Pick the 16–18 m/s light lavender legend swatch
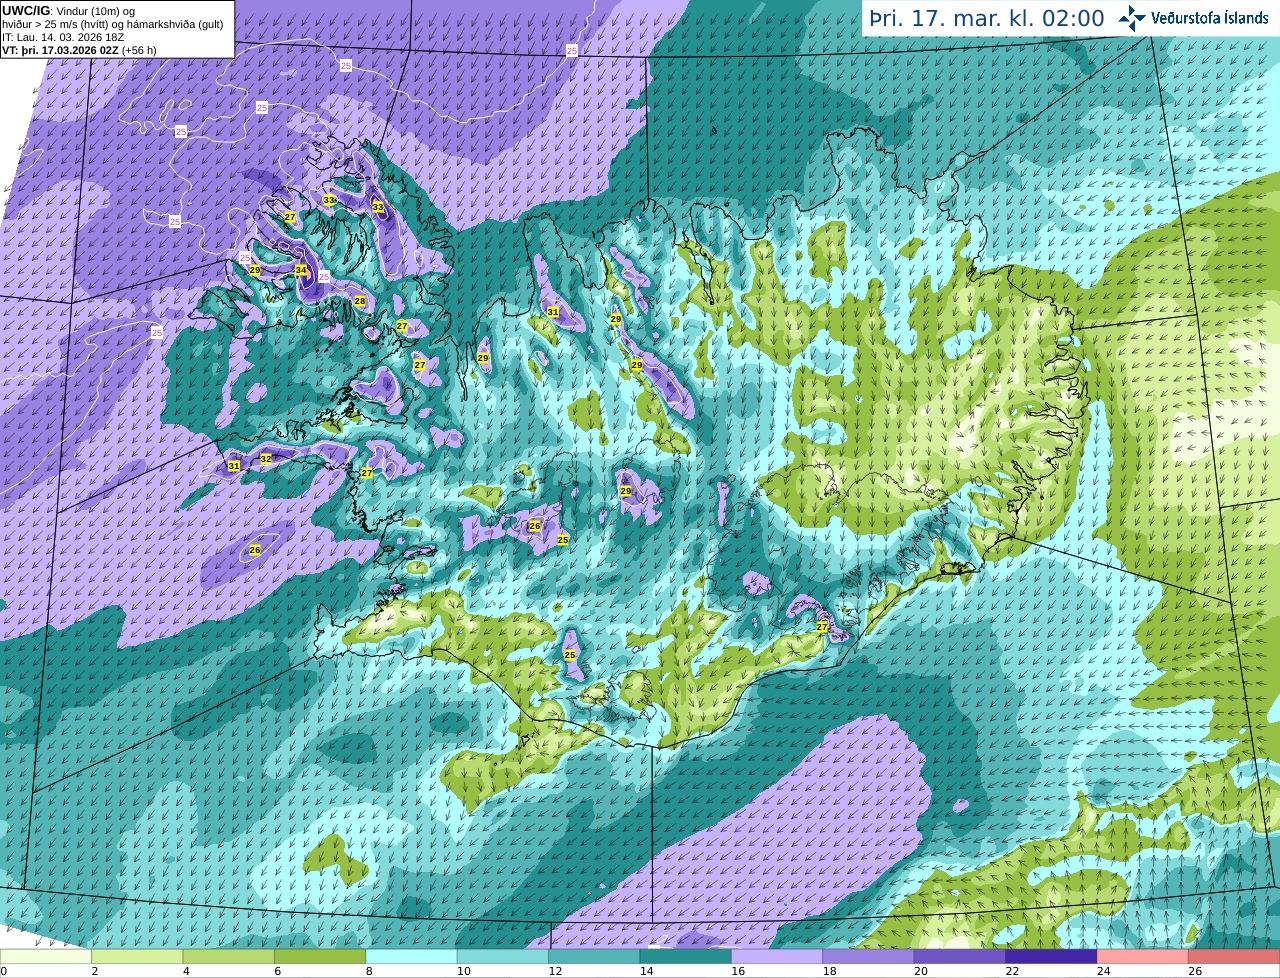The height and width of the screenshot is (978, 1280). point(777,957)
